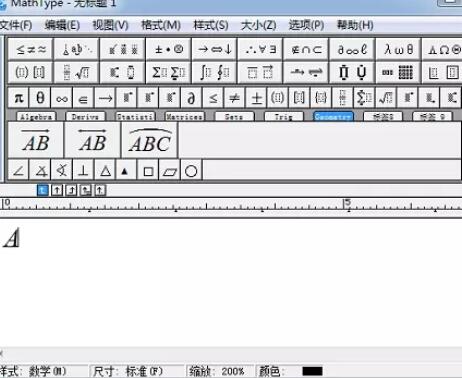Open the summation templates palette

169,72
